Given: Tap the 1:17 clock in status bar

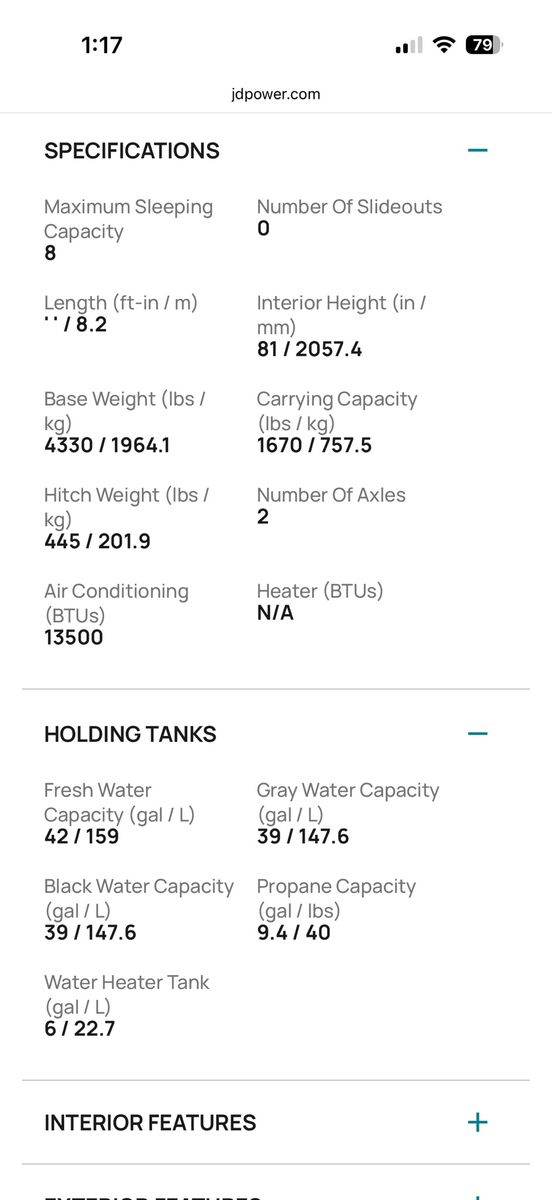Looking at the screenshot, I should click(x=102, y=45).
